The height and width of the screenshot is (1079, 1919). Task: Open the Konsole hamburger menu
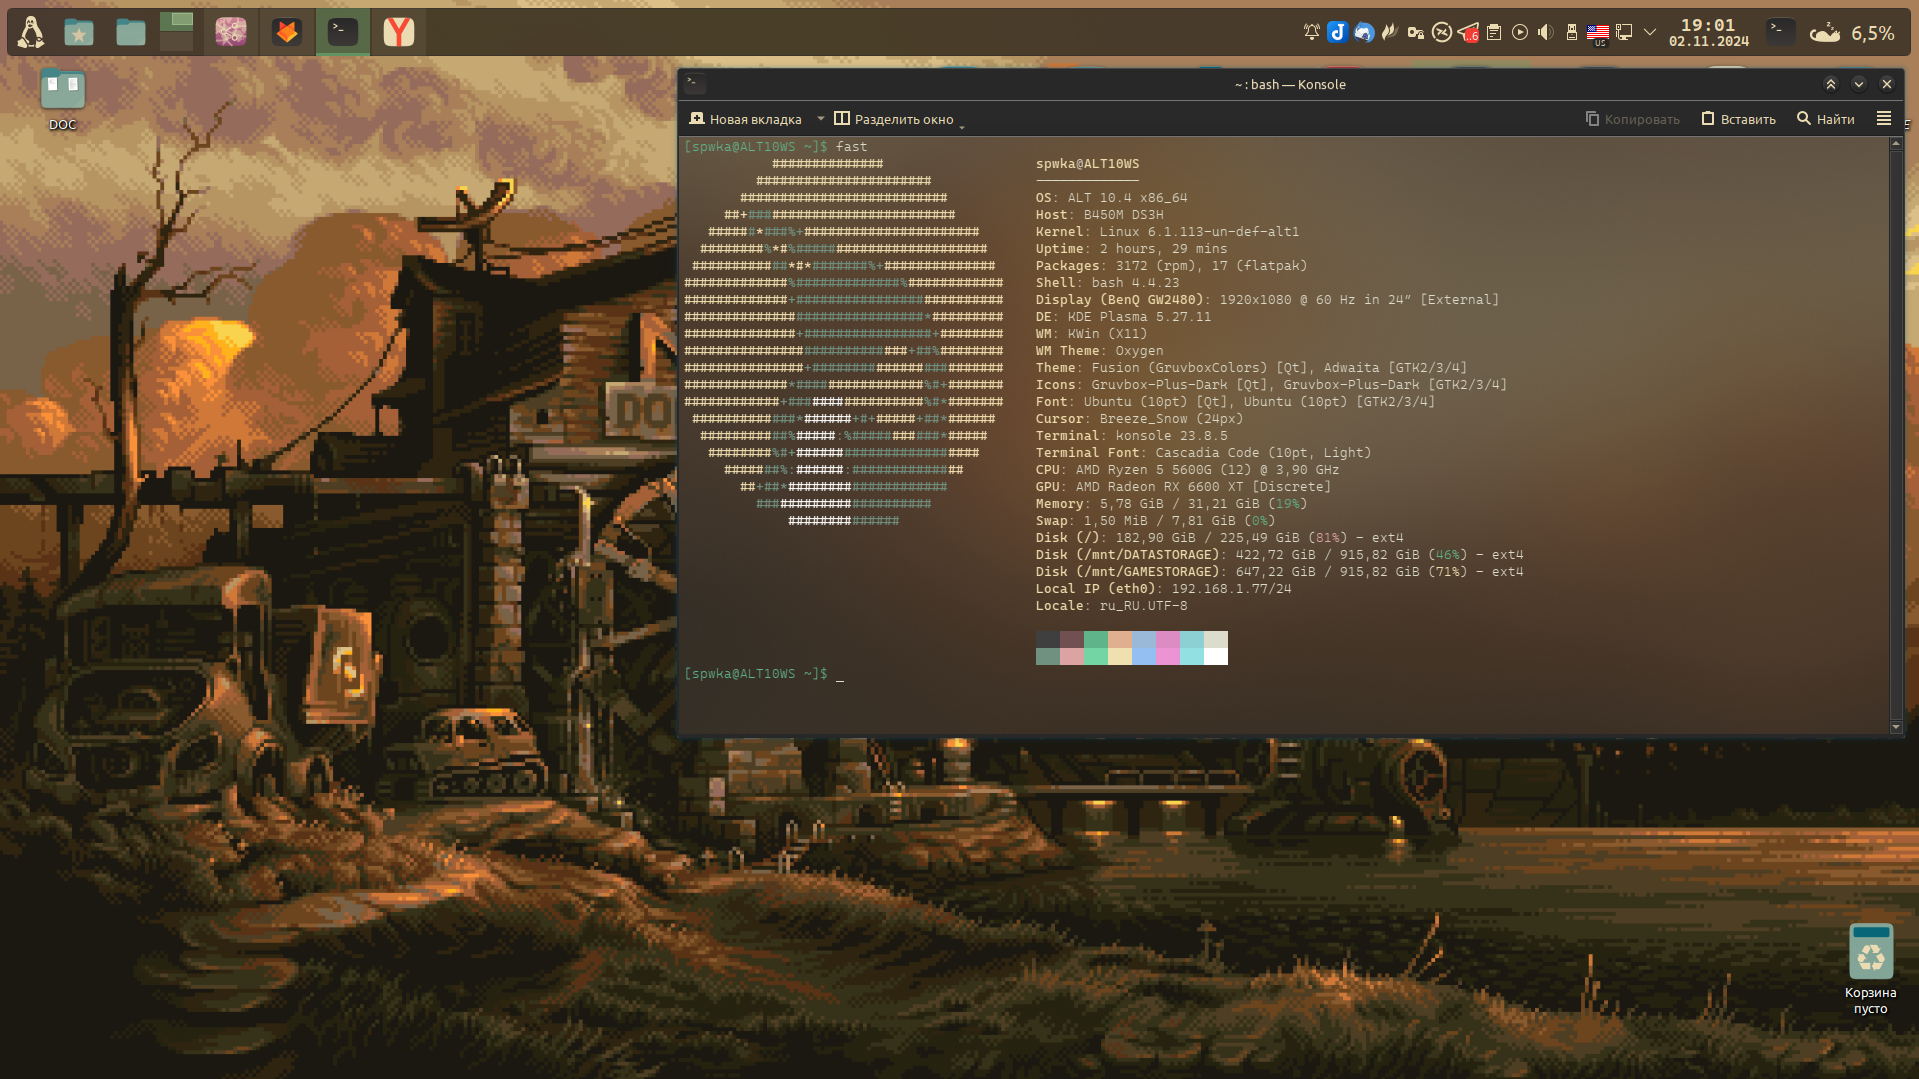click(1884, 119)
